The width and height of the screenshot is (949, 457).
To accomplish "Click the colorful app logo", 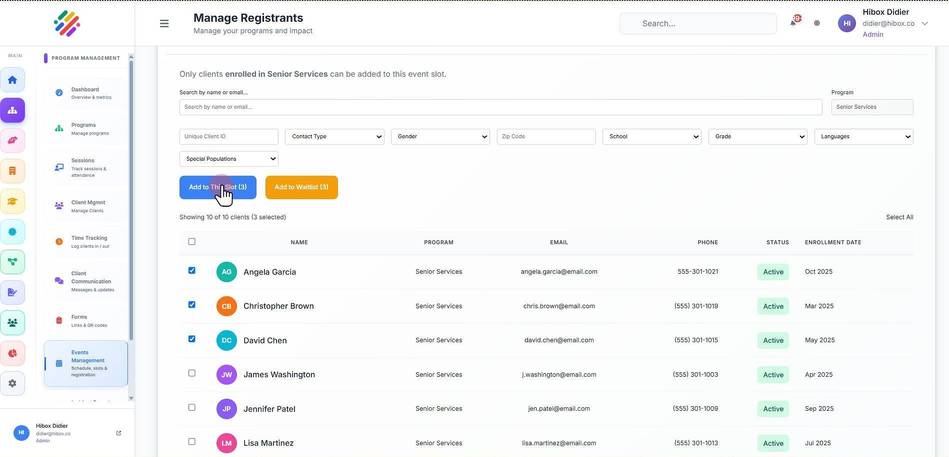I will pos(67,24).
